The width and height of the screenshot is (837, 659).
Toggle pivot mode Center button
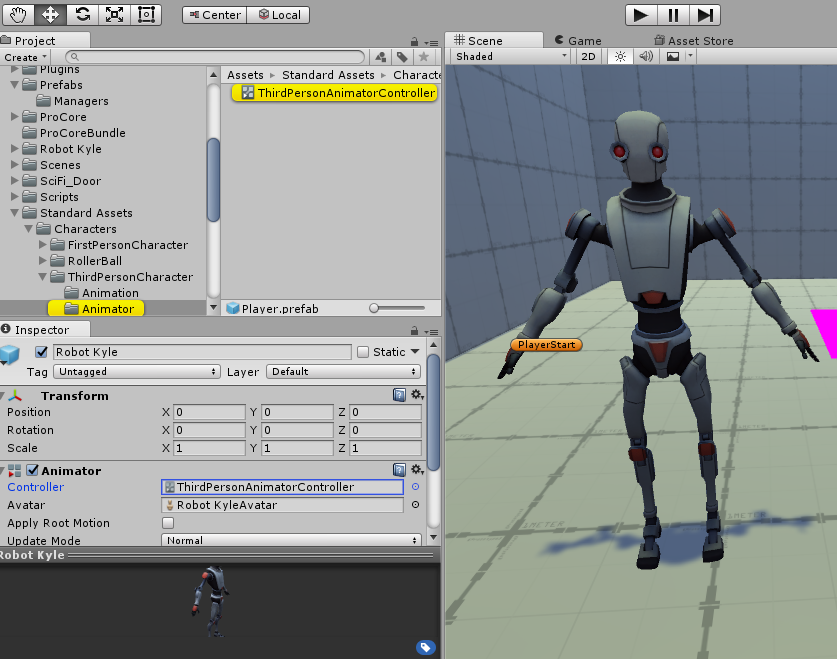(215, 15)
